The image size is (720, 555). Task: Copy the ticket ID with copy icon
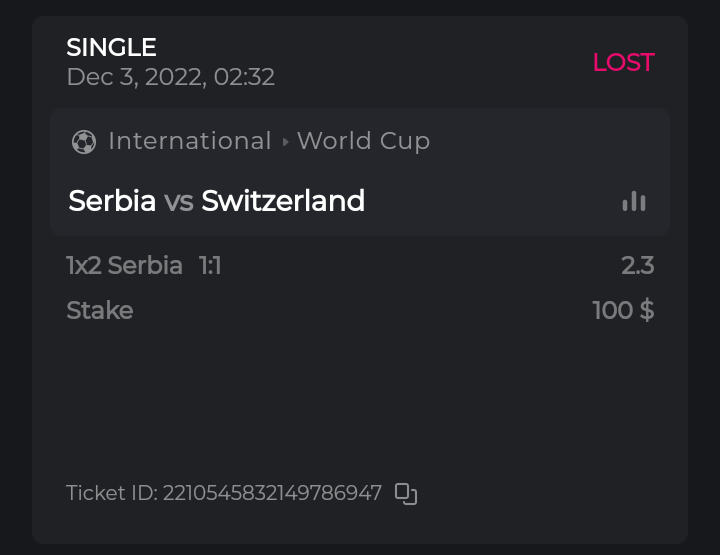(x=406, y=493)
